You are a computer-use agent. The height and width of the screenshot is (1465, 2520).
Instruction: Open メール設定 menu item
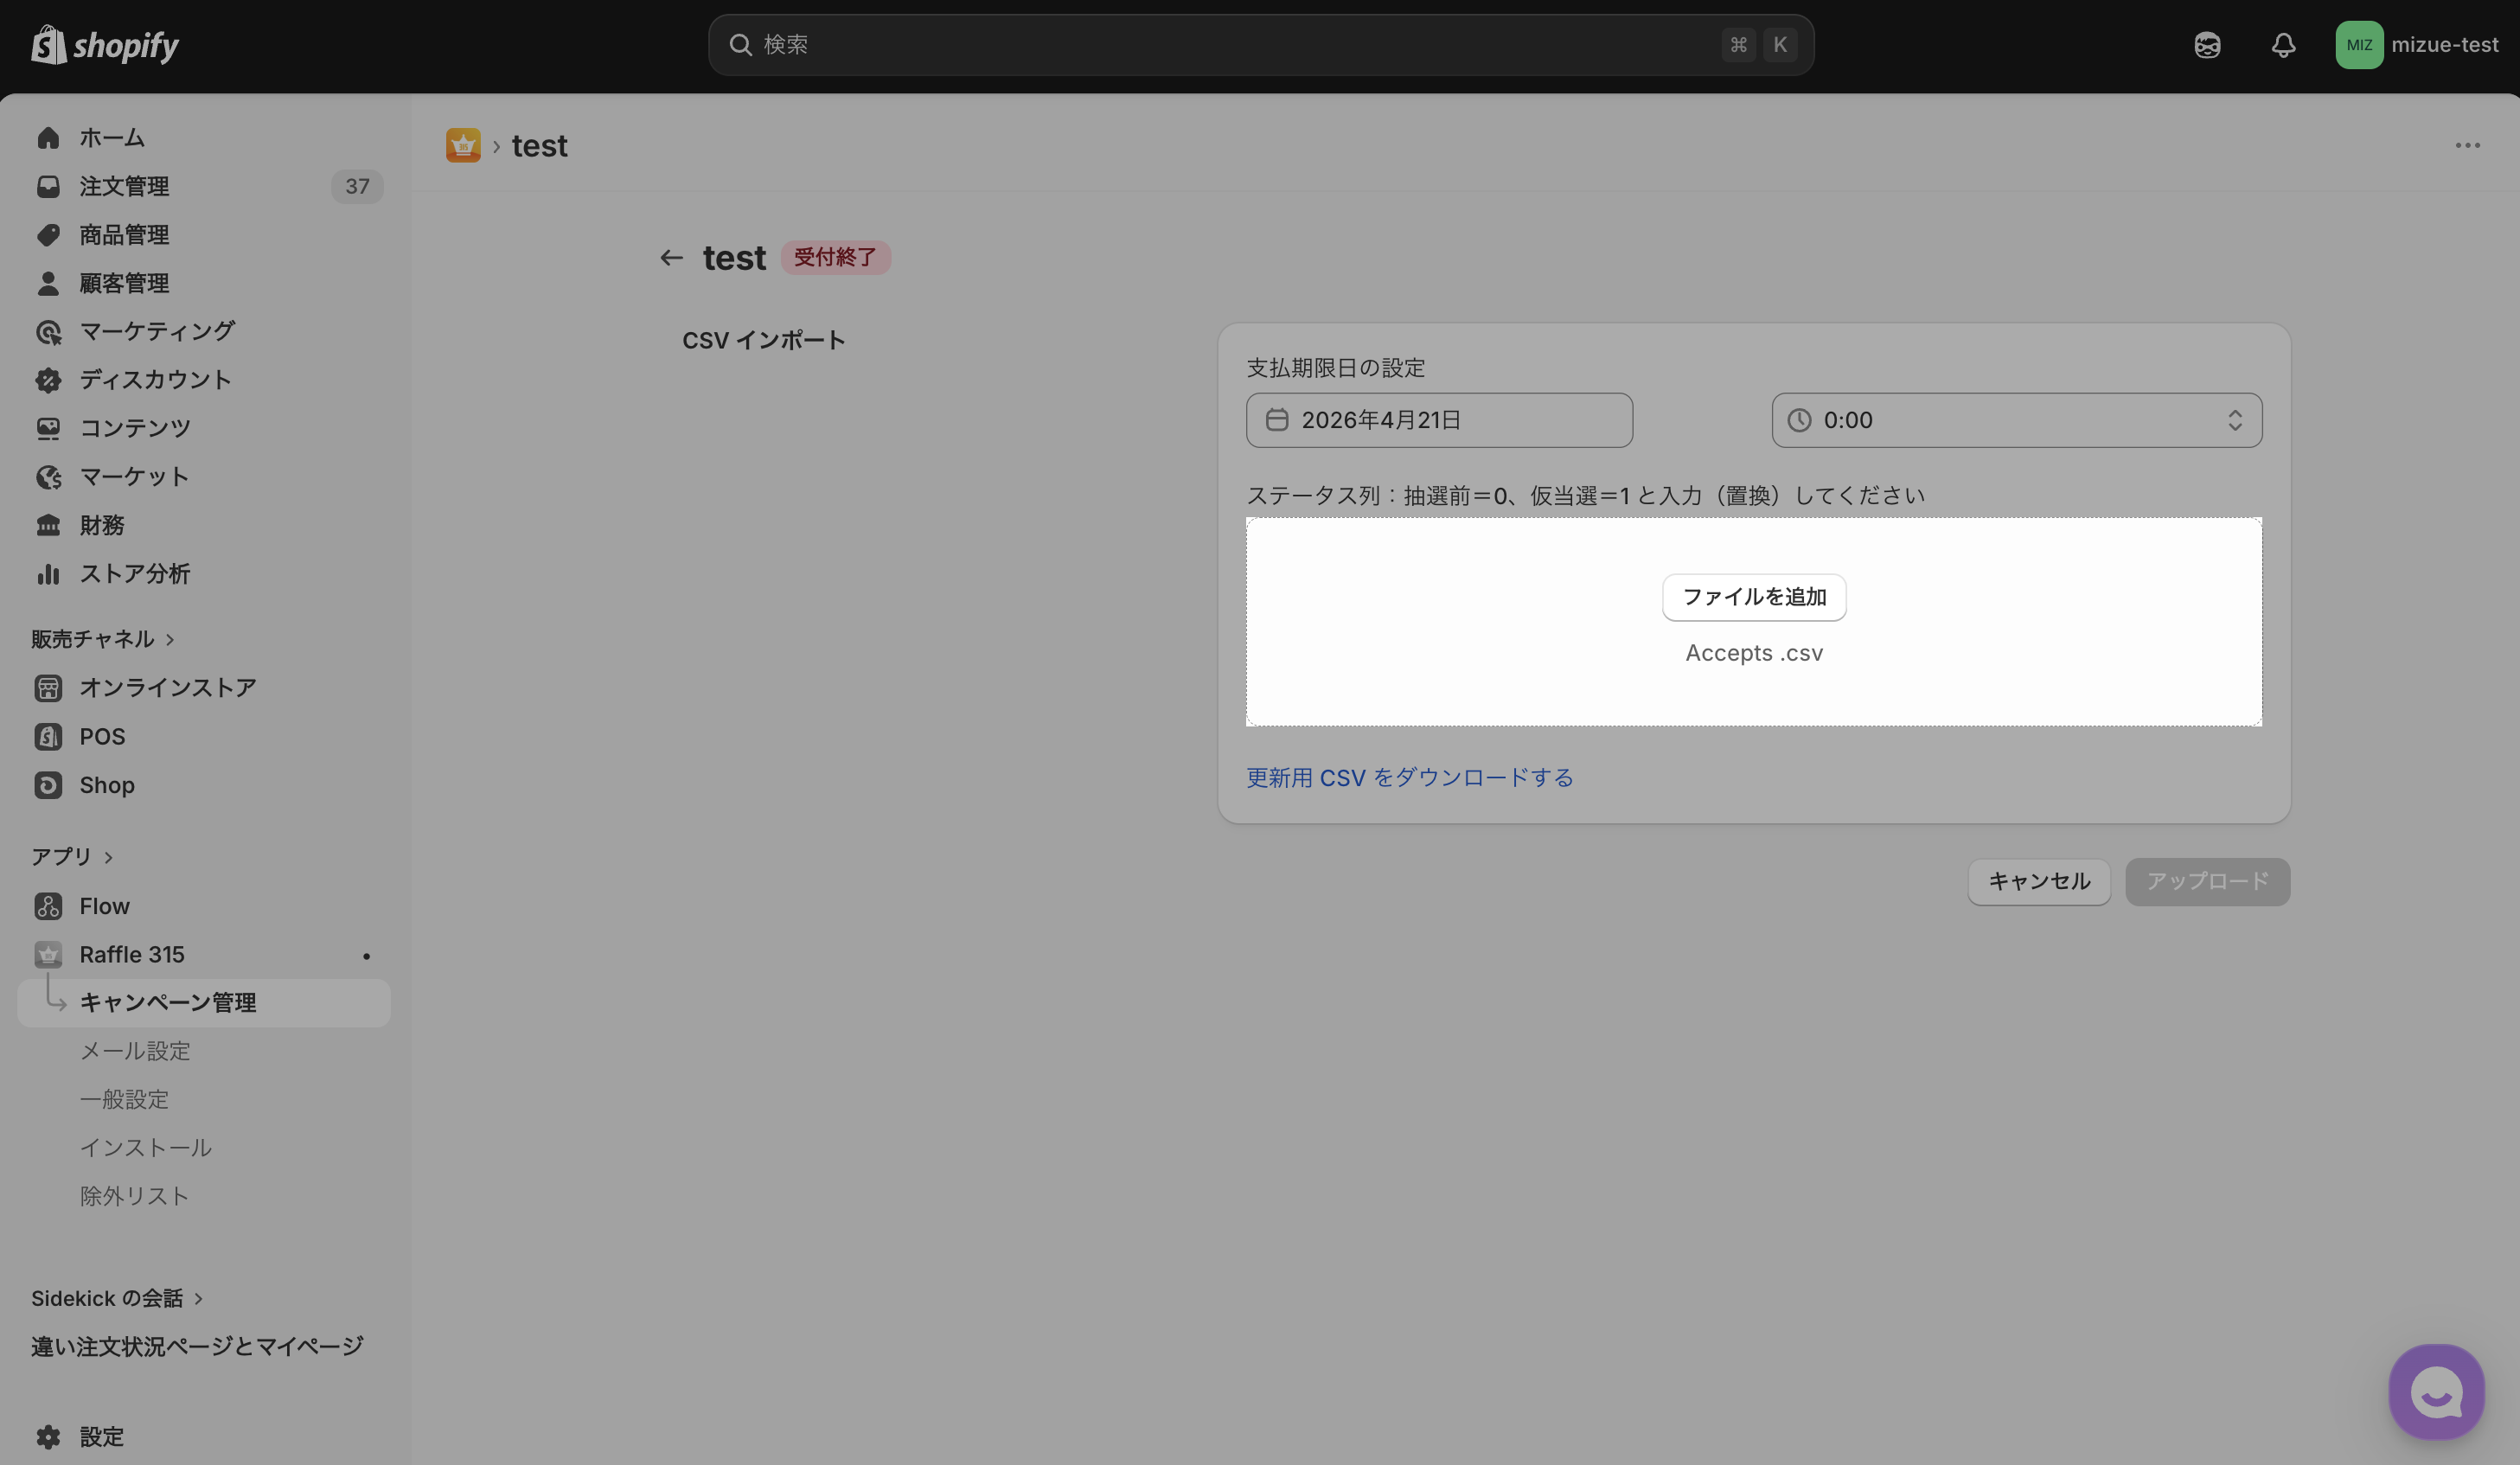coord(135,1051)
